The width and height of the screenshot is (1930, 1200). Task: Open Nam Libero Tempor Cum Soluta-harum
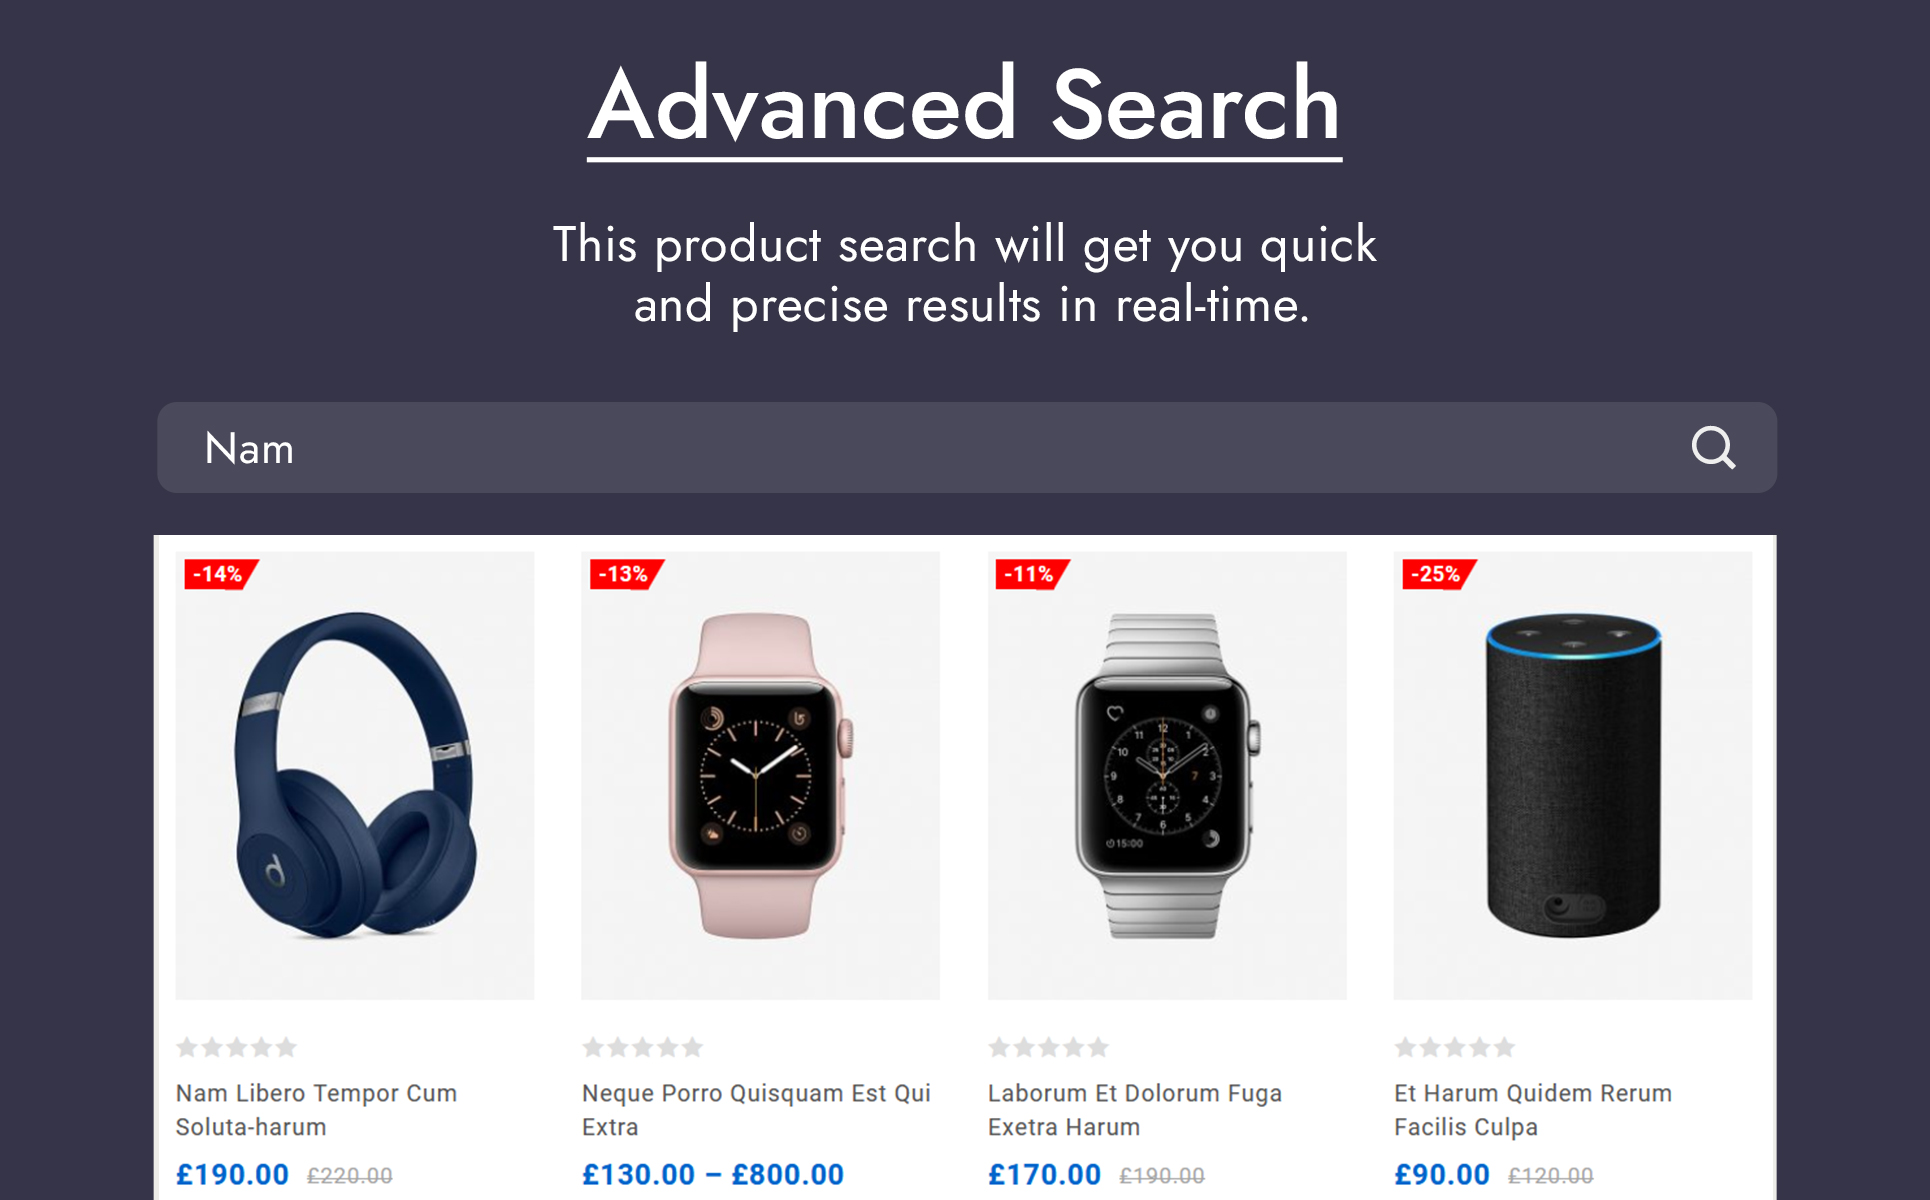tap(316, 1110)
